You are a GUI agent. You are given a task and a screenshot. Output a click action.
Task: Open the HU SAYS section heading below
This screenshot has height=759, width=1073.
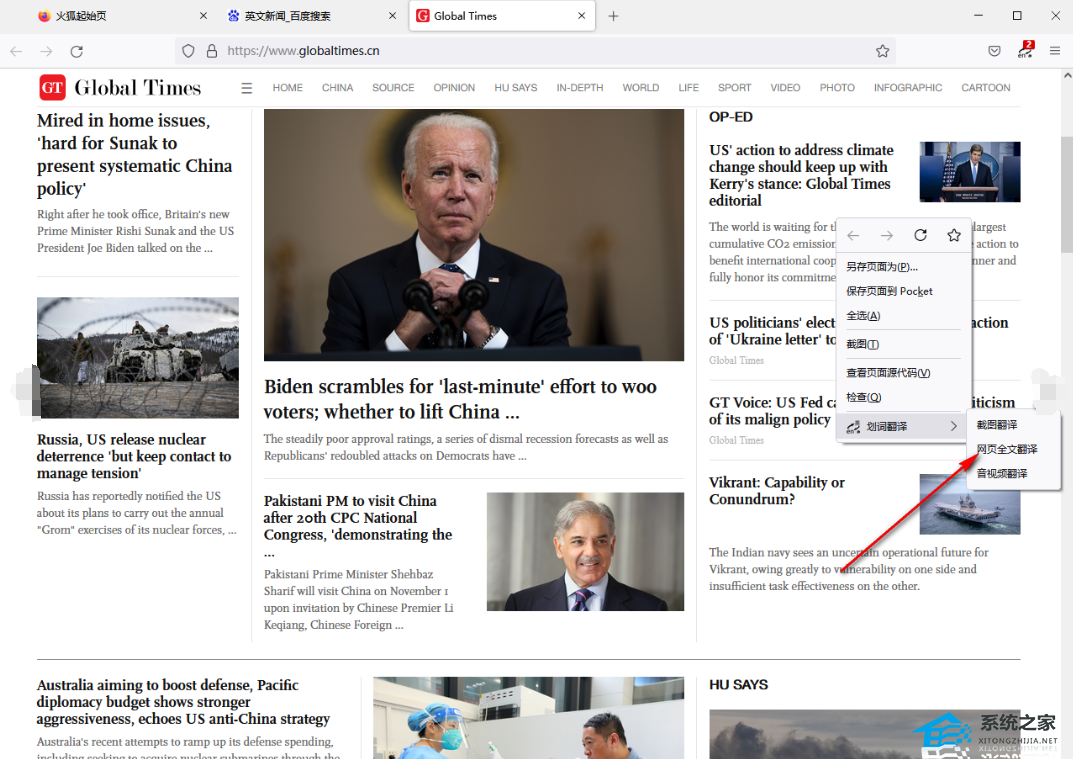coord(738,684)
